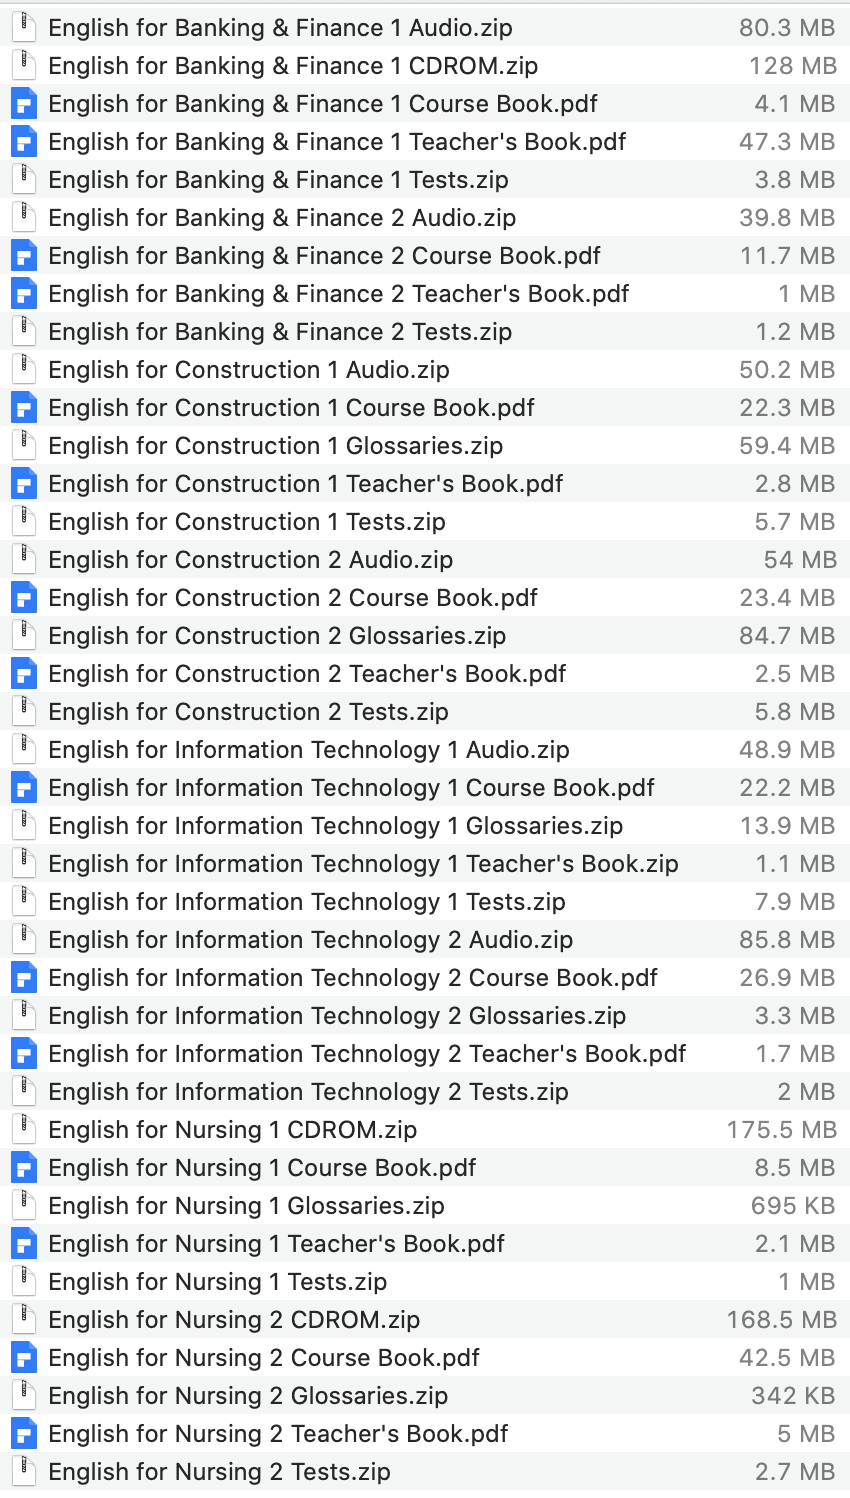Open English for Banking & Finance 1 CDROM.zip

(x=296, y=65)
